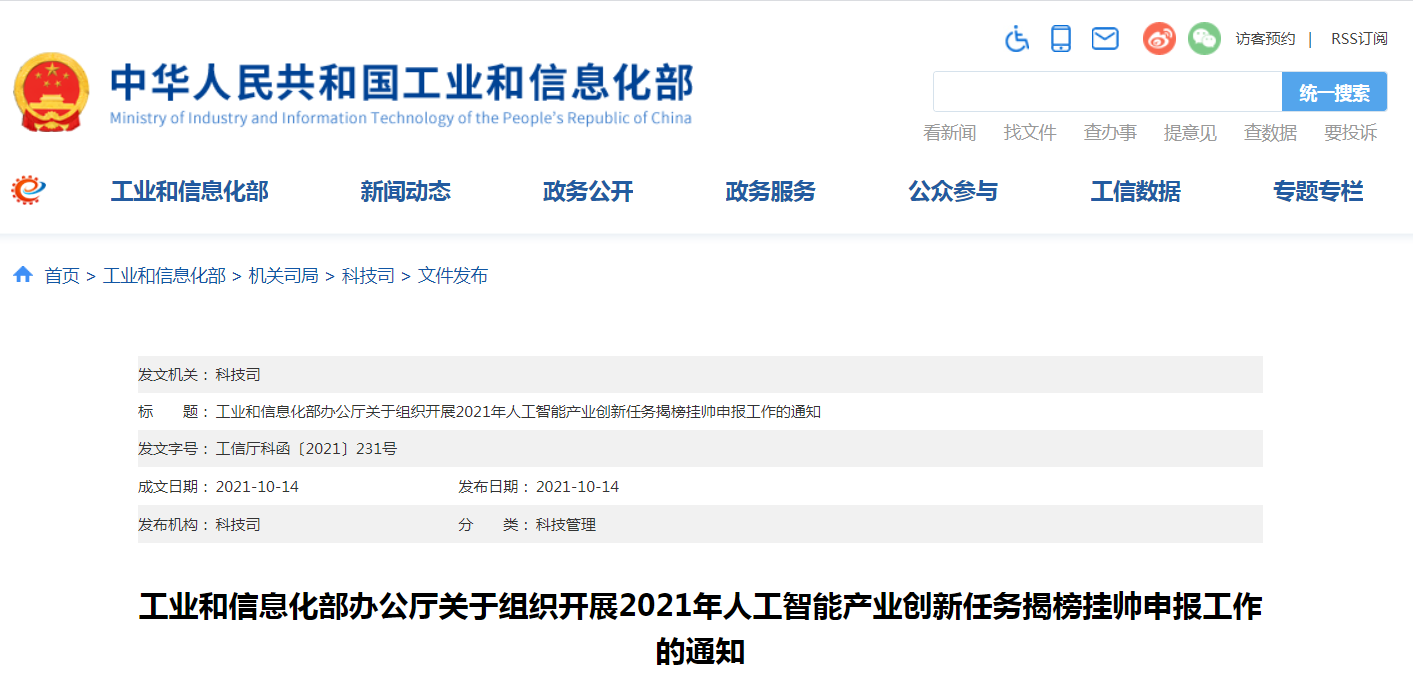Screen dimensions: 1413x692
Task: Click the email envelope icon
Action: [x=1105, y=39]
